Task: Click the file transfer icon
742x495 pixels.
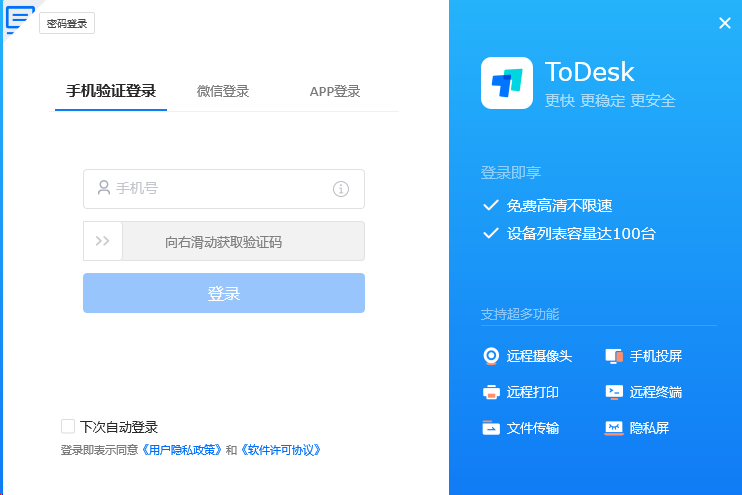Action: [491, 428]
